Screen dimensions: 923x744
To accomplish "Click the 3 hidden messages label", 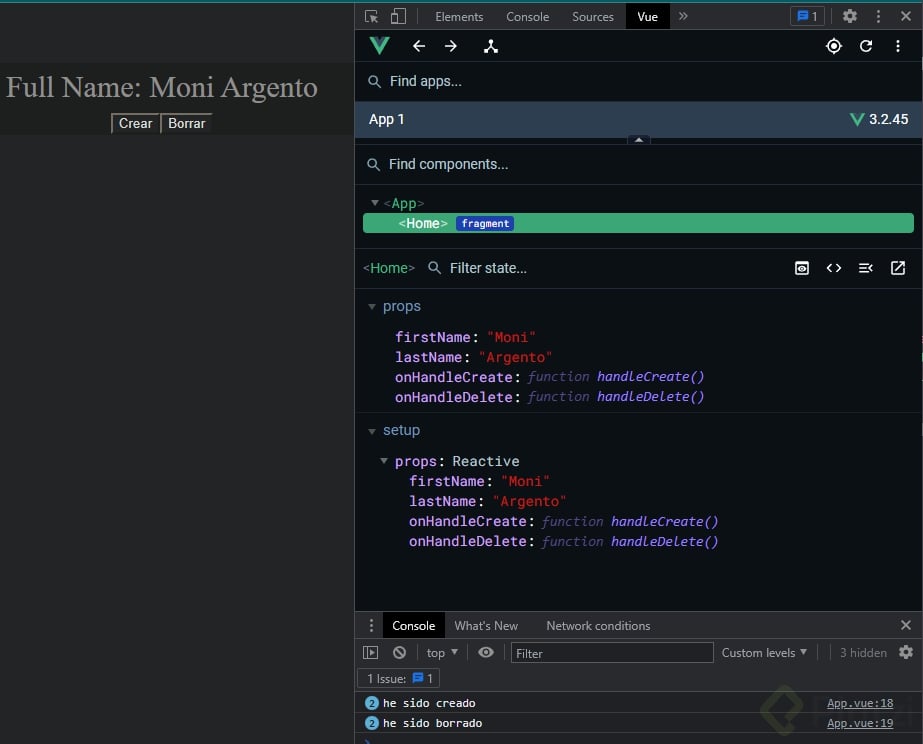I will [x=863, y=653].
